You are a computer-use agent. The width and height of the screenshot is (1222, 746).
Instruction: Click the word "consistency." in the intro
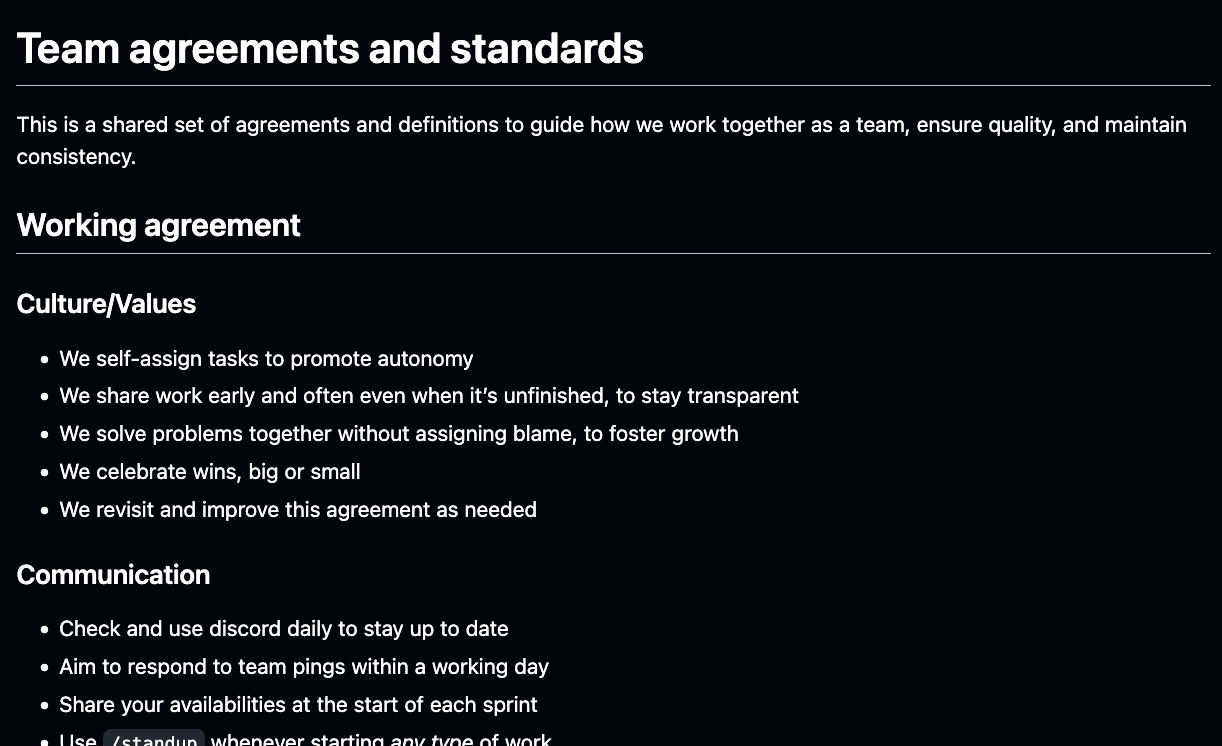click(x=76, y=157)
